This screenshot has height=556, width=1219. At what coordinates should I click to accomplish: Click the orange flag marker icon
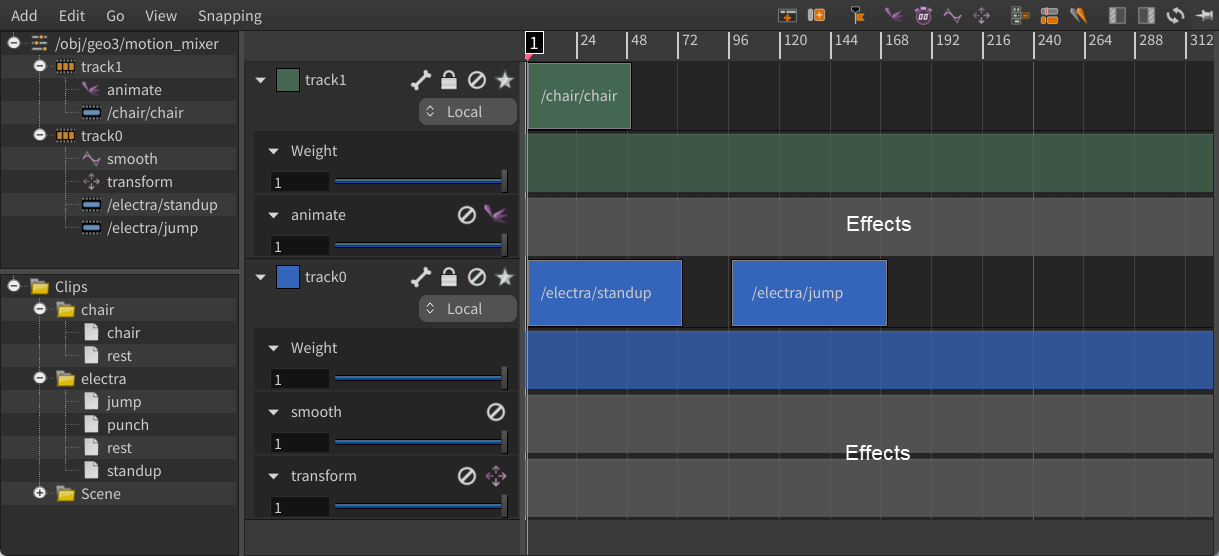[858, 15]
